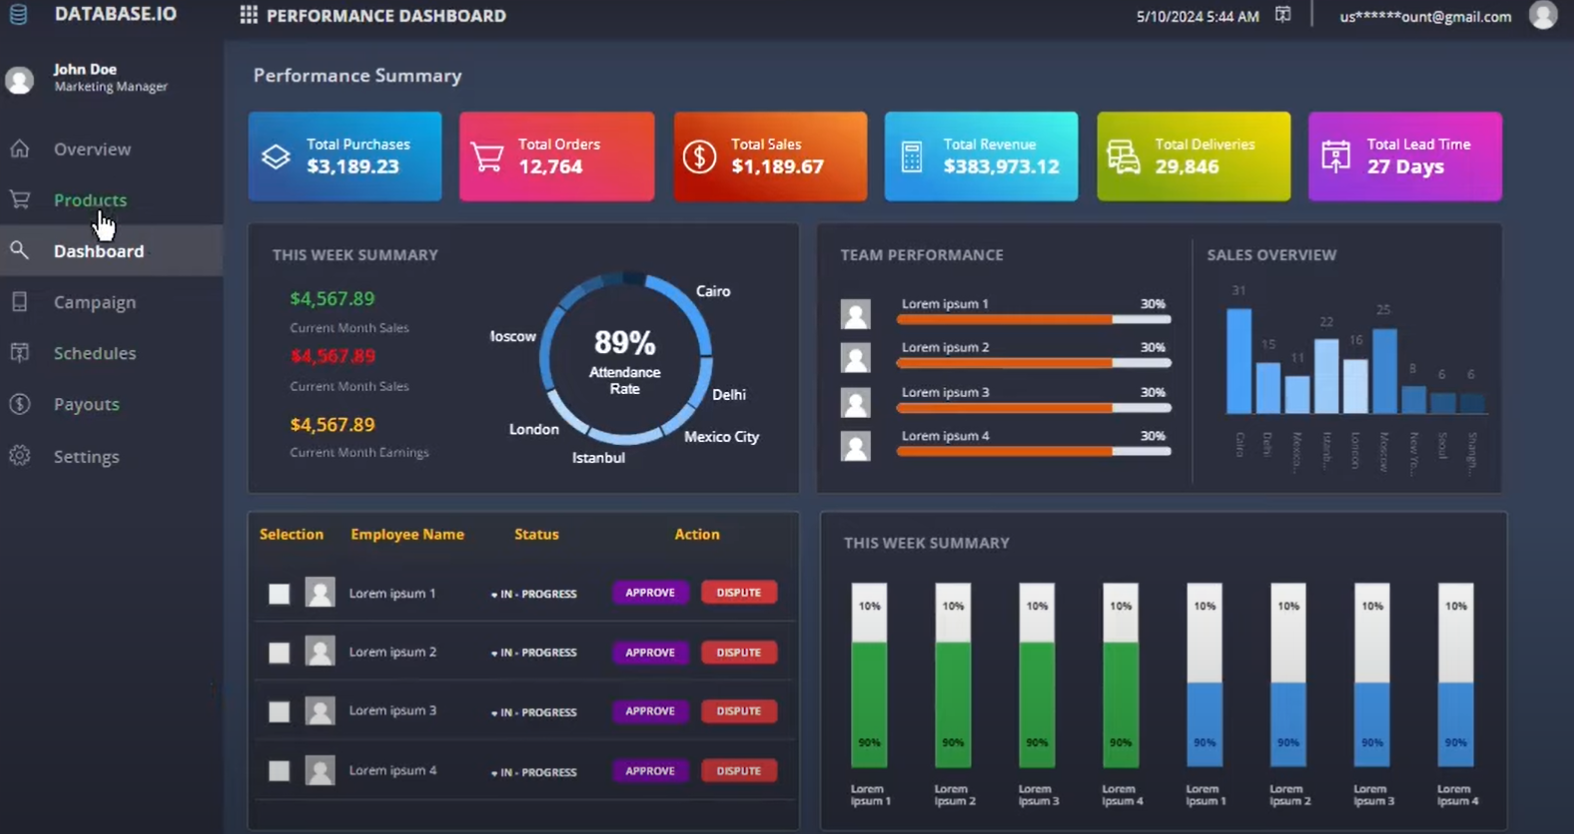
Task: Check the selection box for Lorem ipsum 3
Action: click(x=279, y=712)
